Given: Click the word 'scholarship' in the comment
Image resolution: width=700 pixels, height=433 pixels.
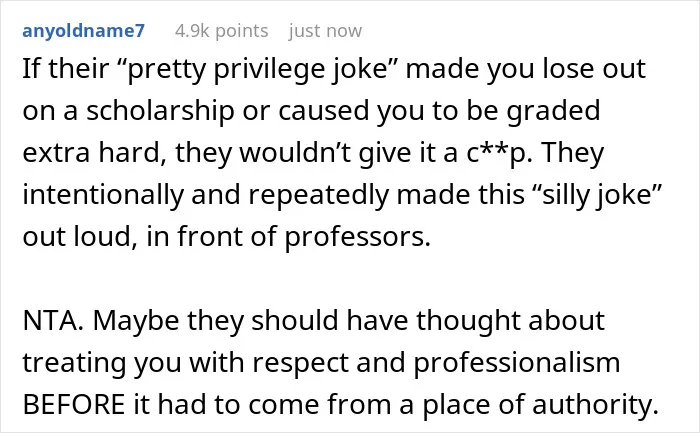Looking at the screenshot, I should pyautogui.click(x=160, y=111).
